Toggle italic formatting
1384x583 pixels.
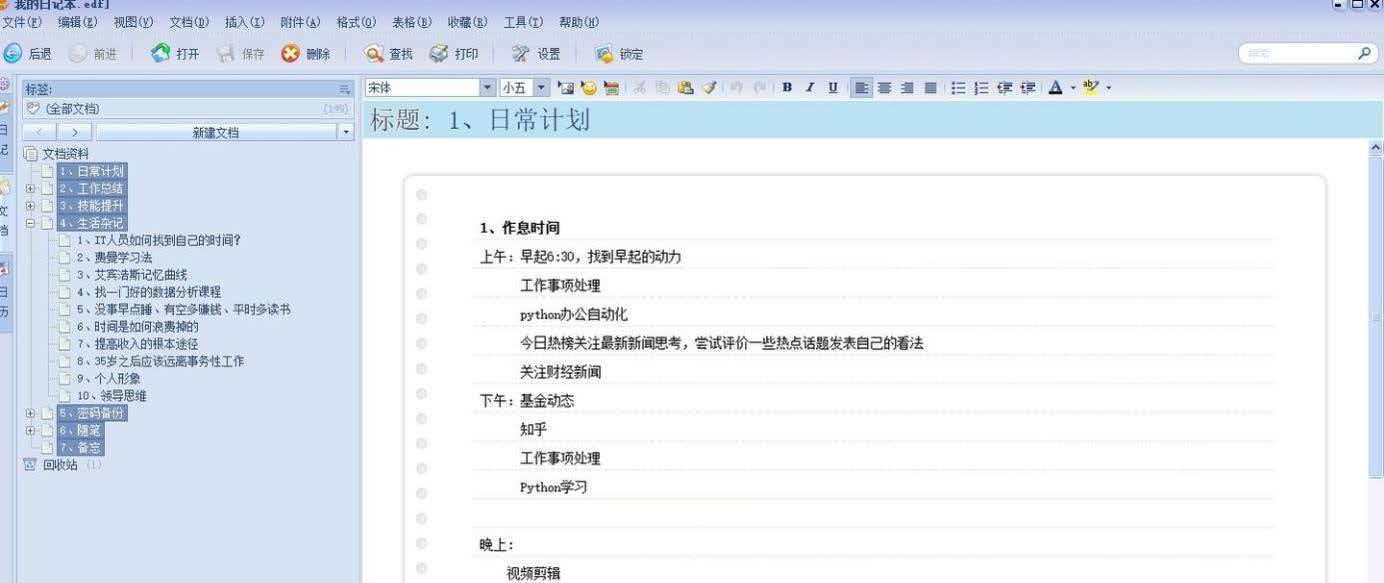coord(810,87)
